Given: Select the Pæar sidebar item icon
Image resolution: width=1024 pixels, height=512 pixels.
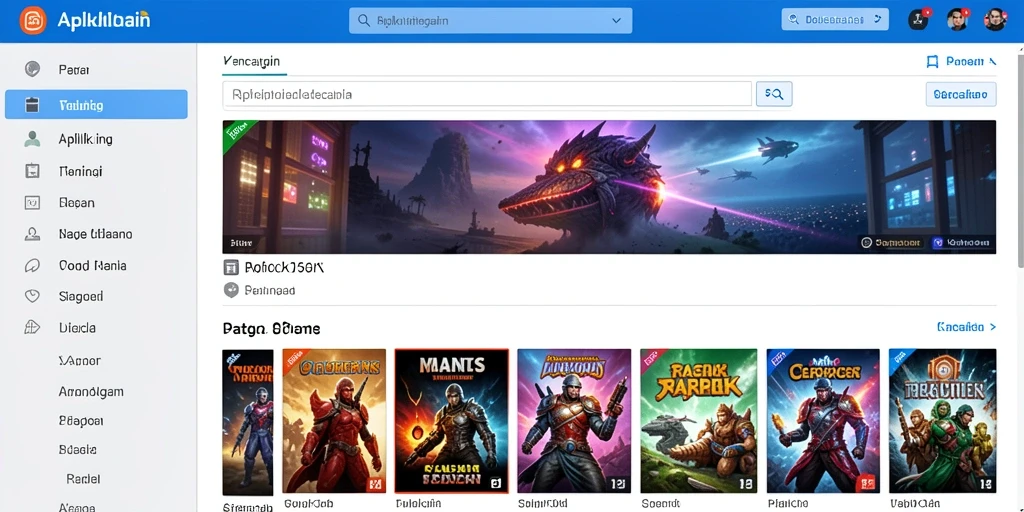Looking at the screenshot, I should tap(32, 69).
